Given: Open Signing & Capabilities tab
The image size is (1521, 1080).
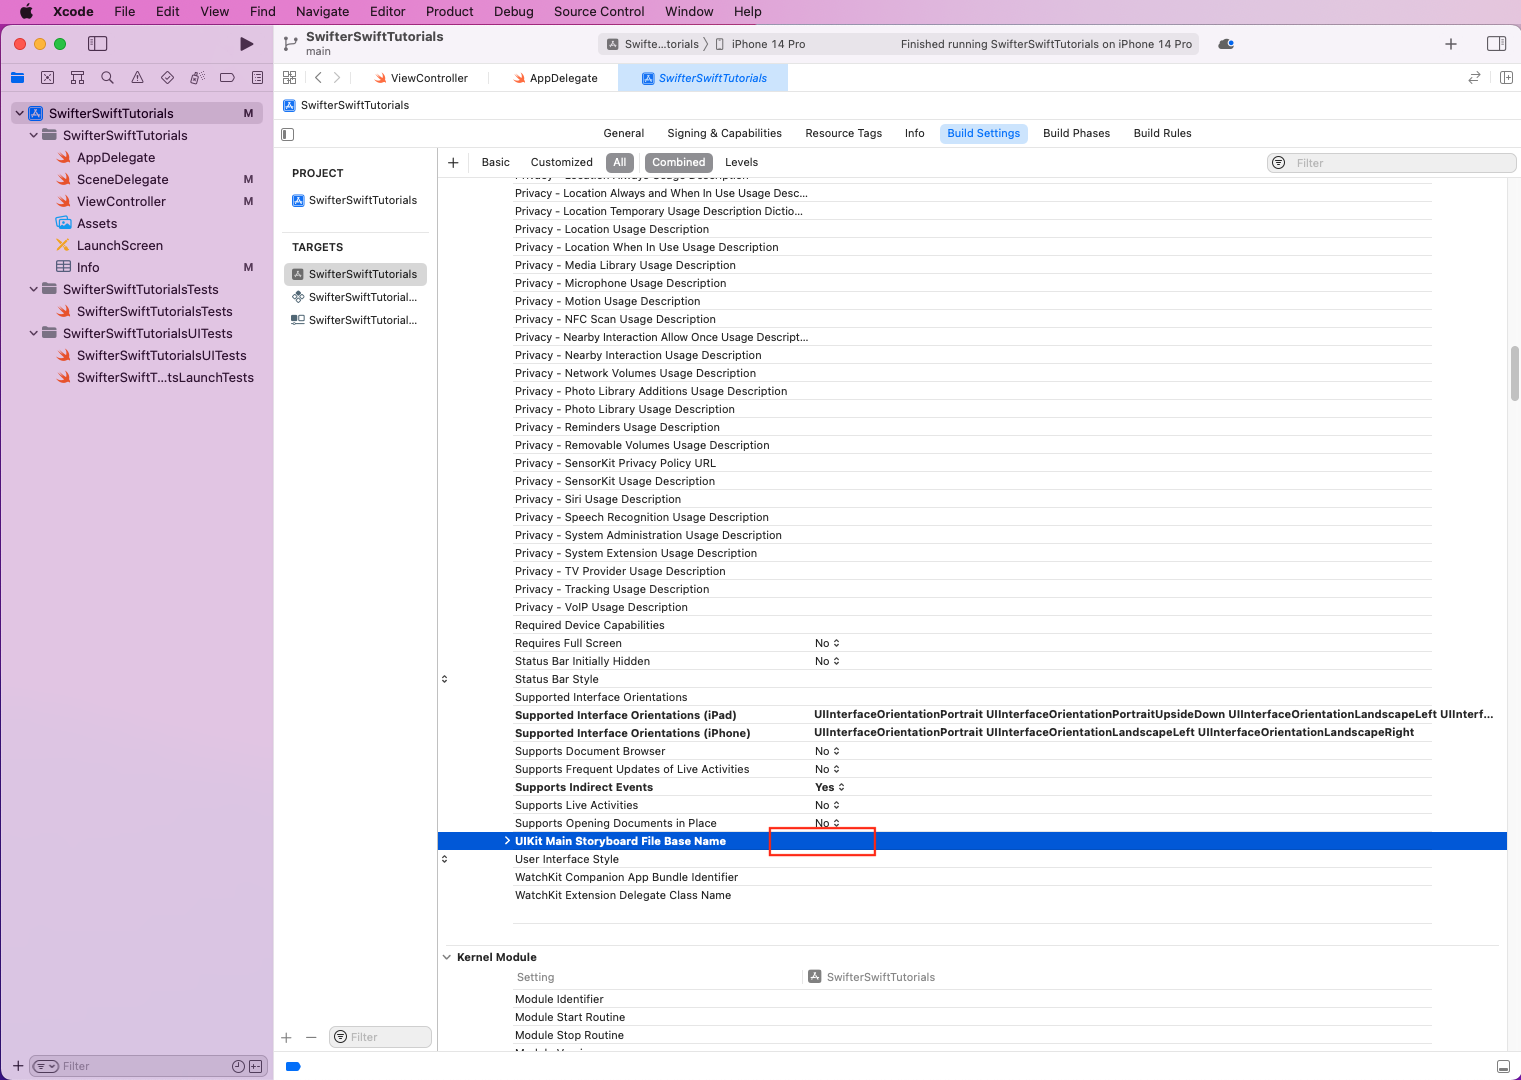Looking at the screenshot, I should (725, 133).
